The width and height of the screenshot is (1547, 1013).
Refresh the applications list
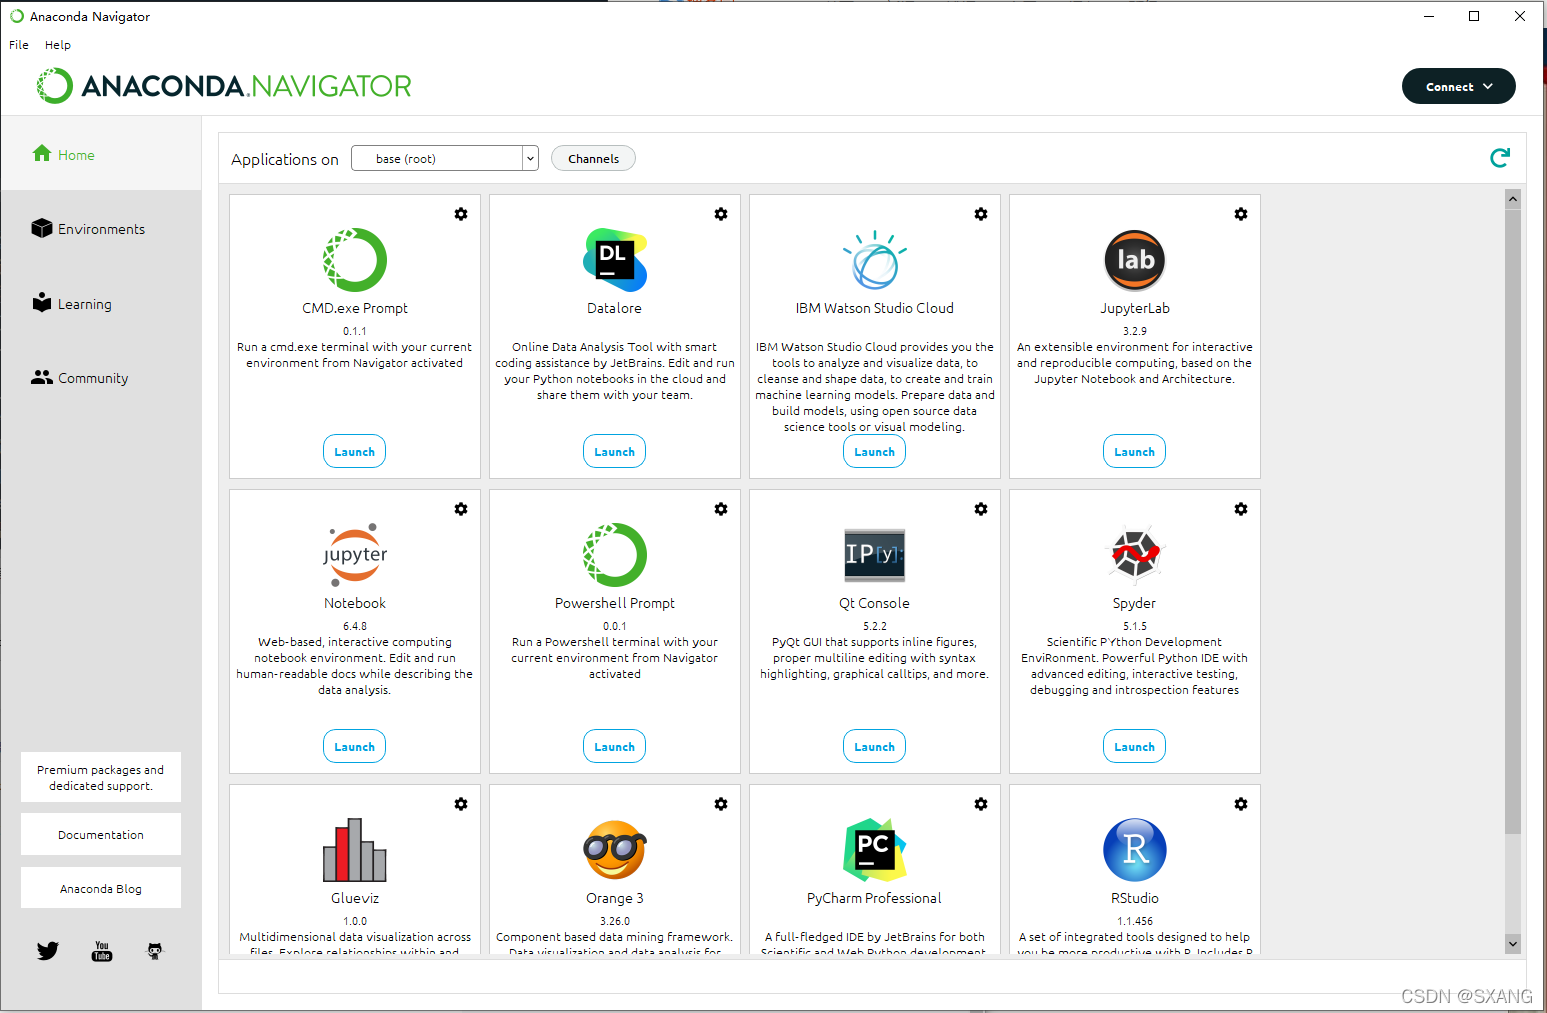1500,158
